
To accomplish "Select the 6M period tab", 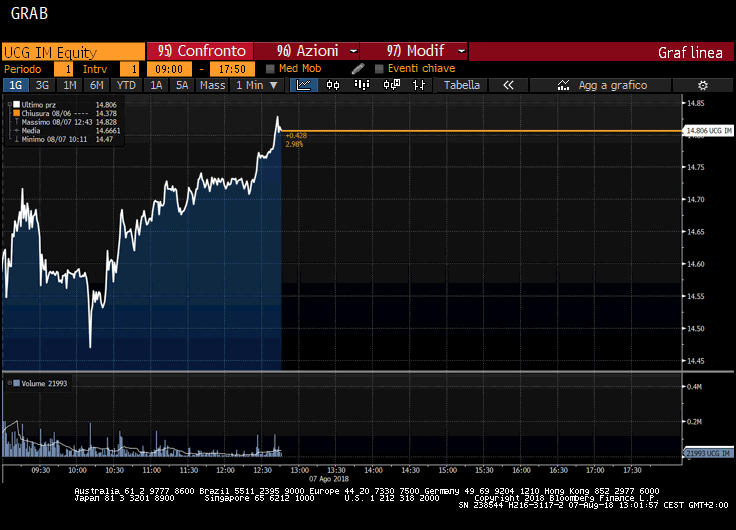I will tap(97, 85).
